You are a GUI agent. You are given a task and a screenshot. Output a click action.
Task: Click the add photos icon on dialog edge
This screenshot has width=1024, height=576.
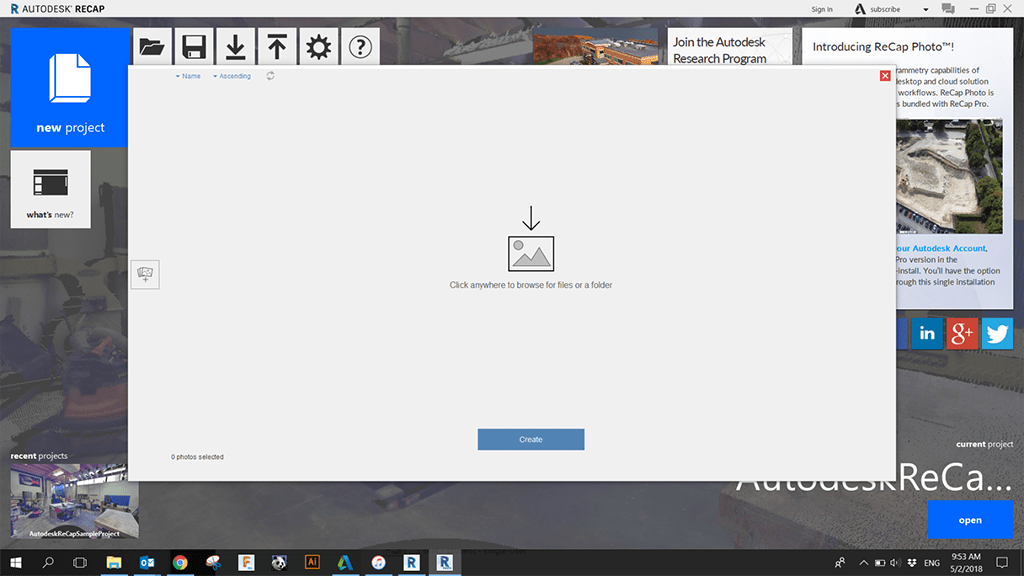[145, 274]
